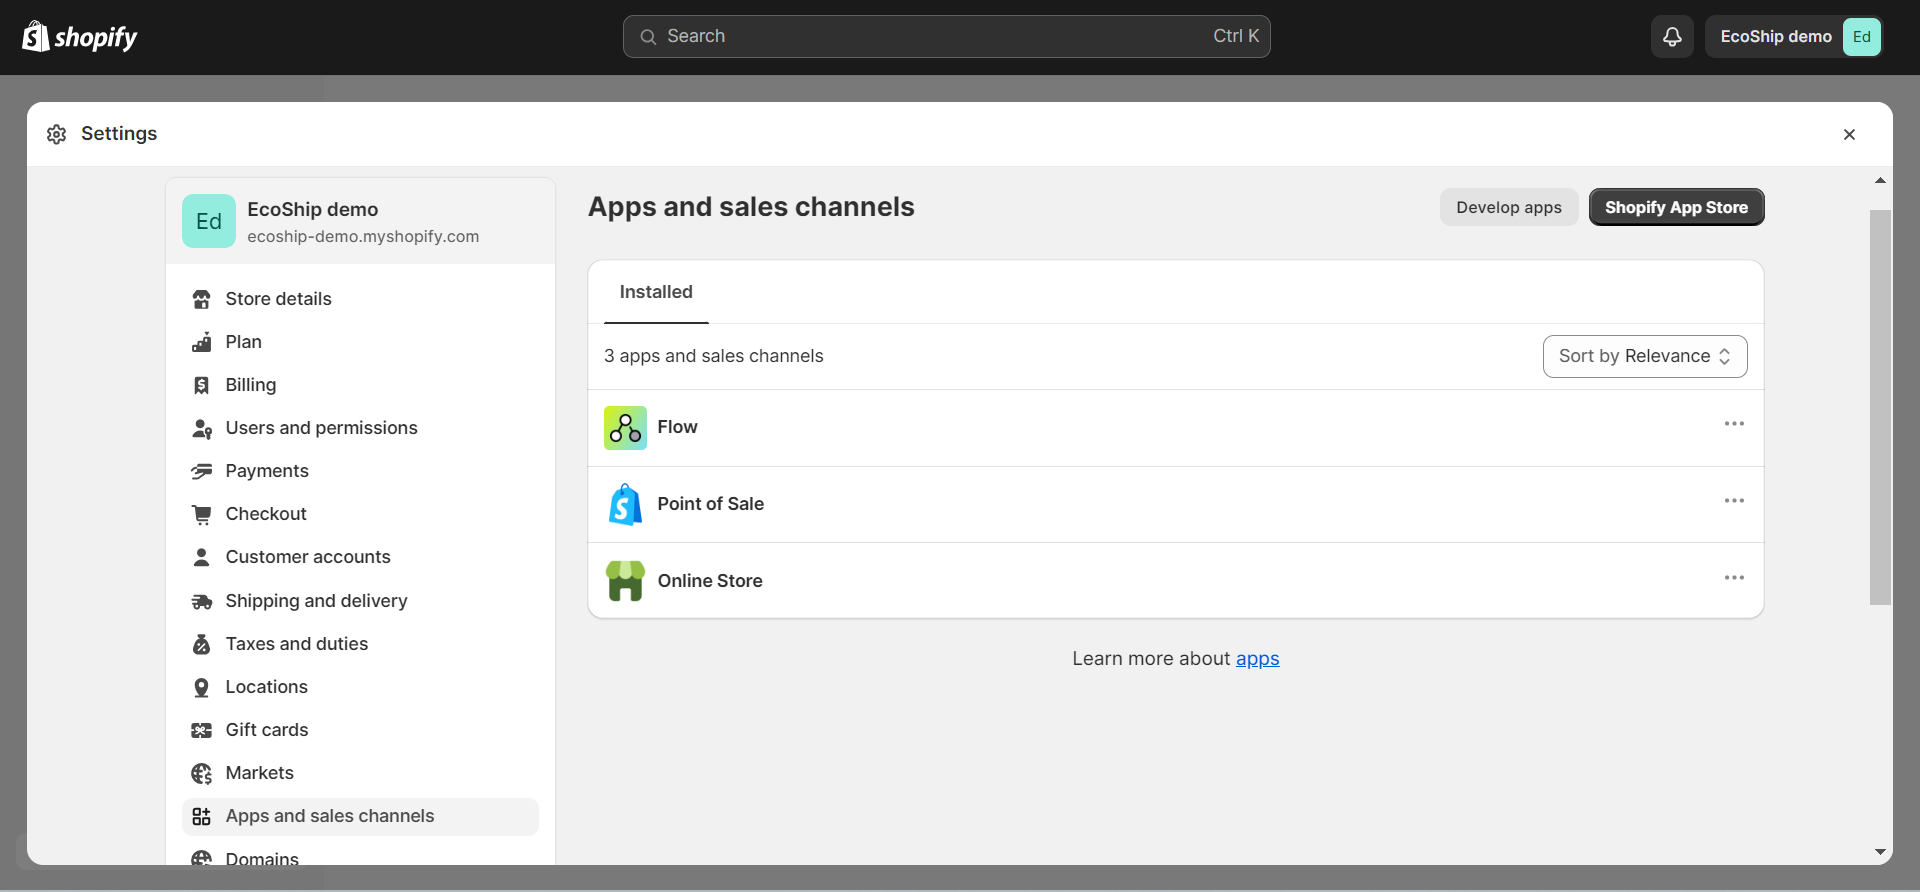
Task: Click the 3 apps and sales channels text
Action: [714, 356]
